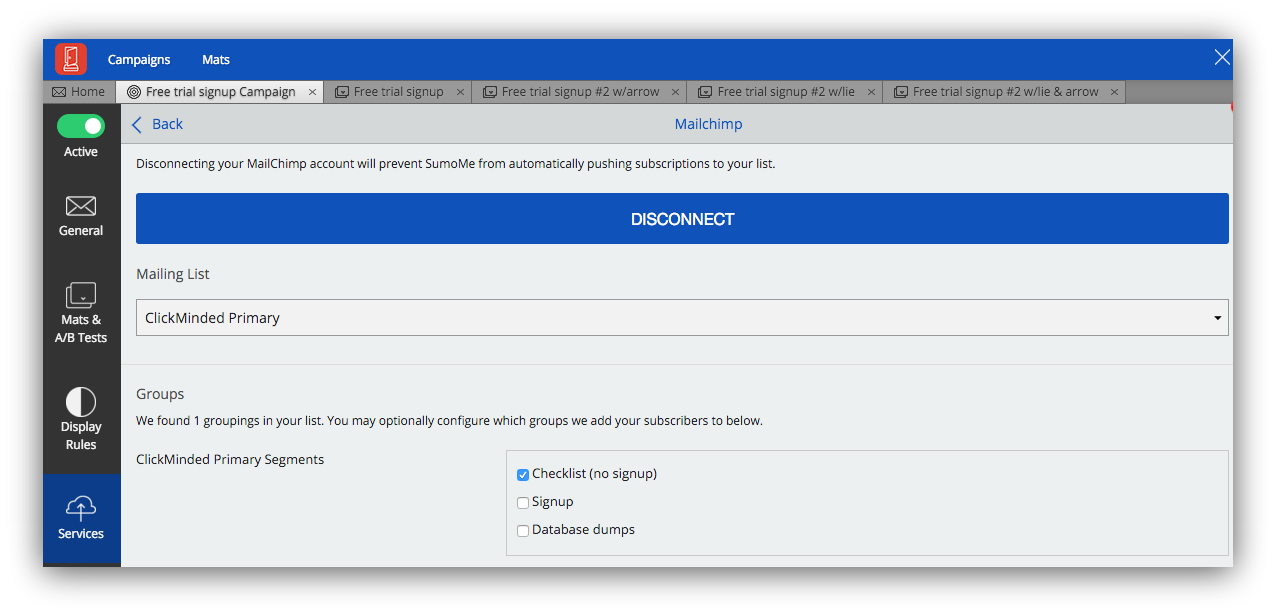Click the red SumoMe logo icon
1276x614 pixels.
coord(71,59)
